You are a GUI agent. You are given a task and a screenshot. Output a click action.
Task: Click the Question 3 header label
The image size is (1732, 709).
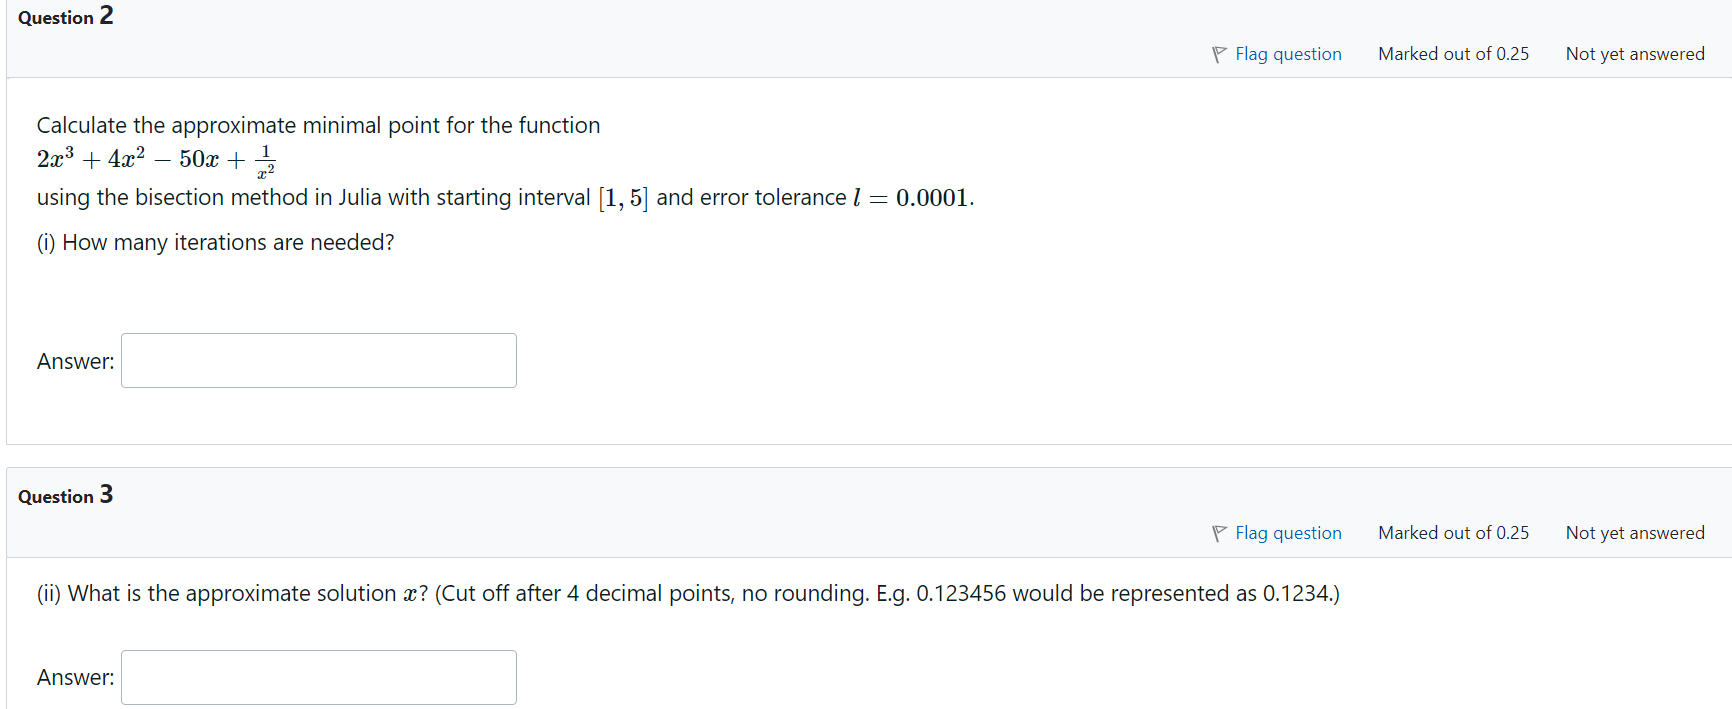pos(64,495)
